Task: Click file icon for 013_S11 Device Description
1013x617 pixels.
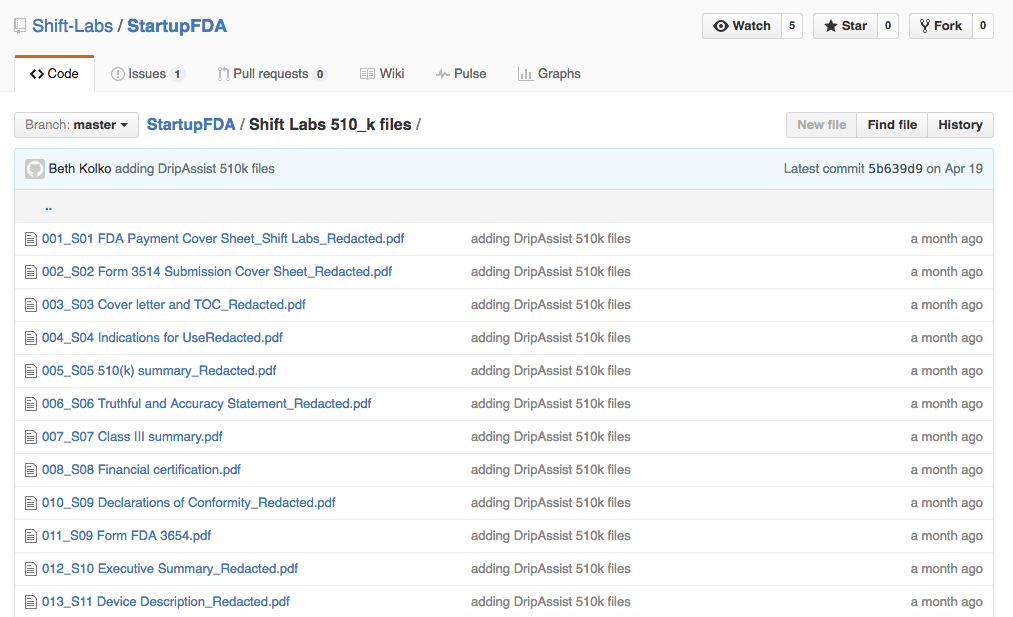Action: pyautogui.click(x=30, y=601)
